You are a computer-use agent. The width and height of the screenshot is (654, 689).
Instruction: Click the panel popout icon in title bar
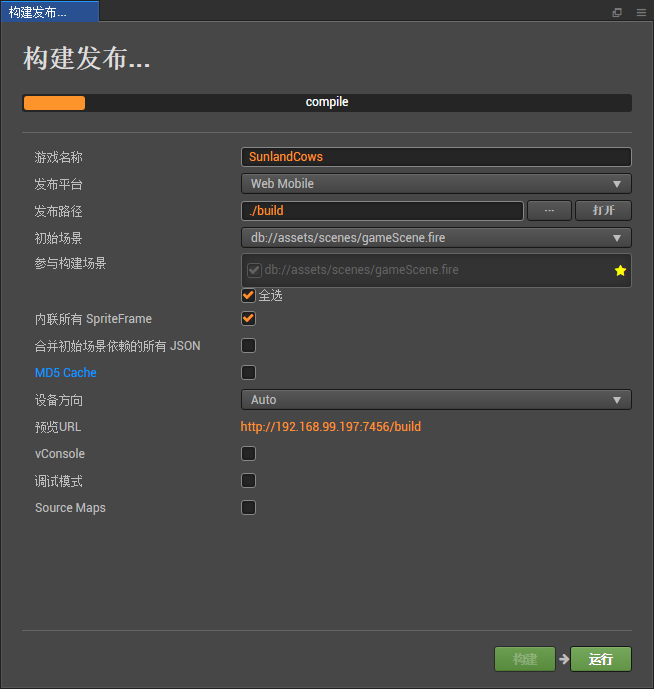tap(617, 12)
